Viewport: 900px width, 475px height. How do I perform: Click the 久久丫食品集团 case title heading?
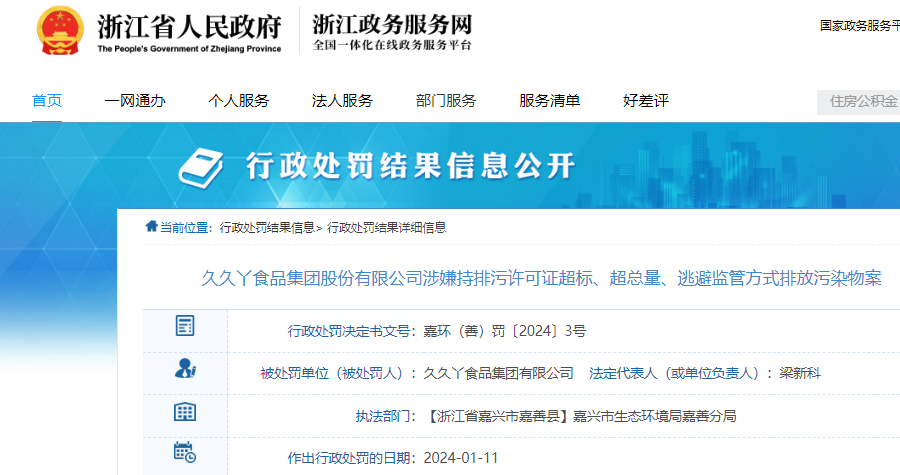541,279
